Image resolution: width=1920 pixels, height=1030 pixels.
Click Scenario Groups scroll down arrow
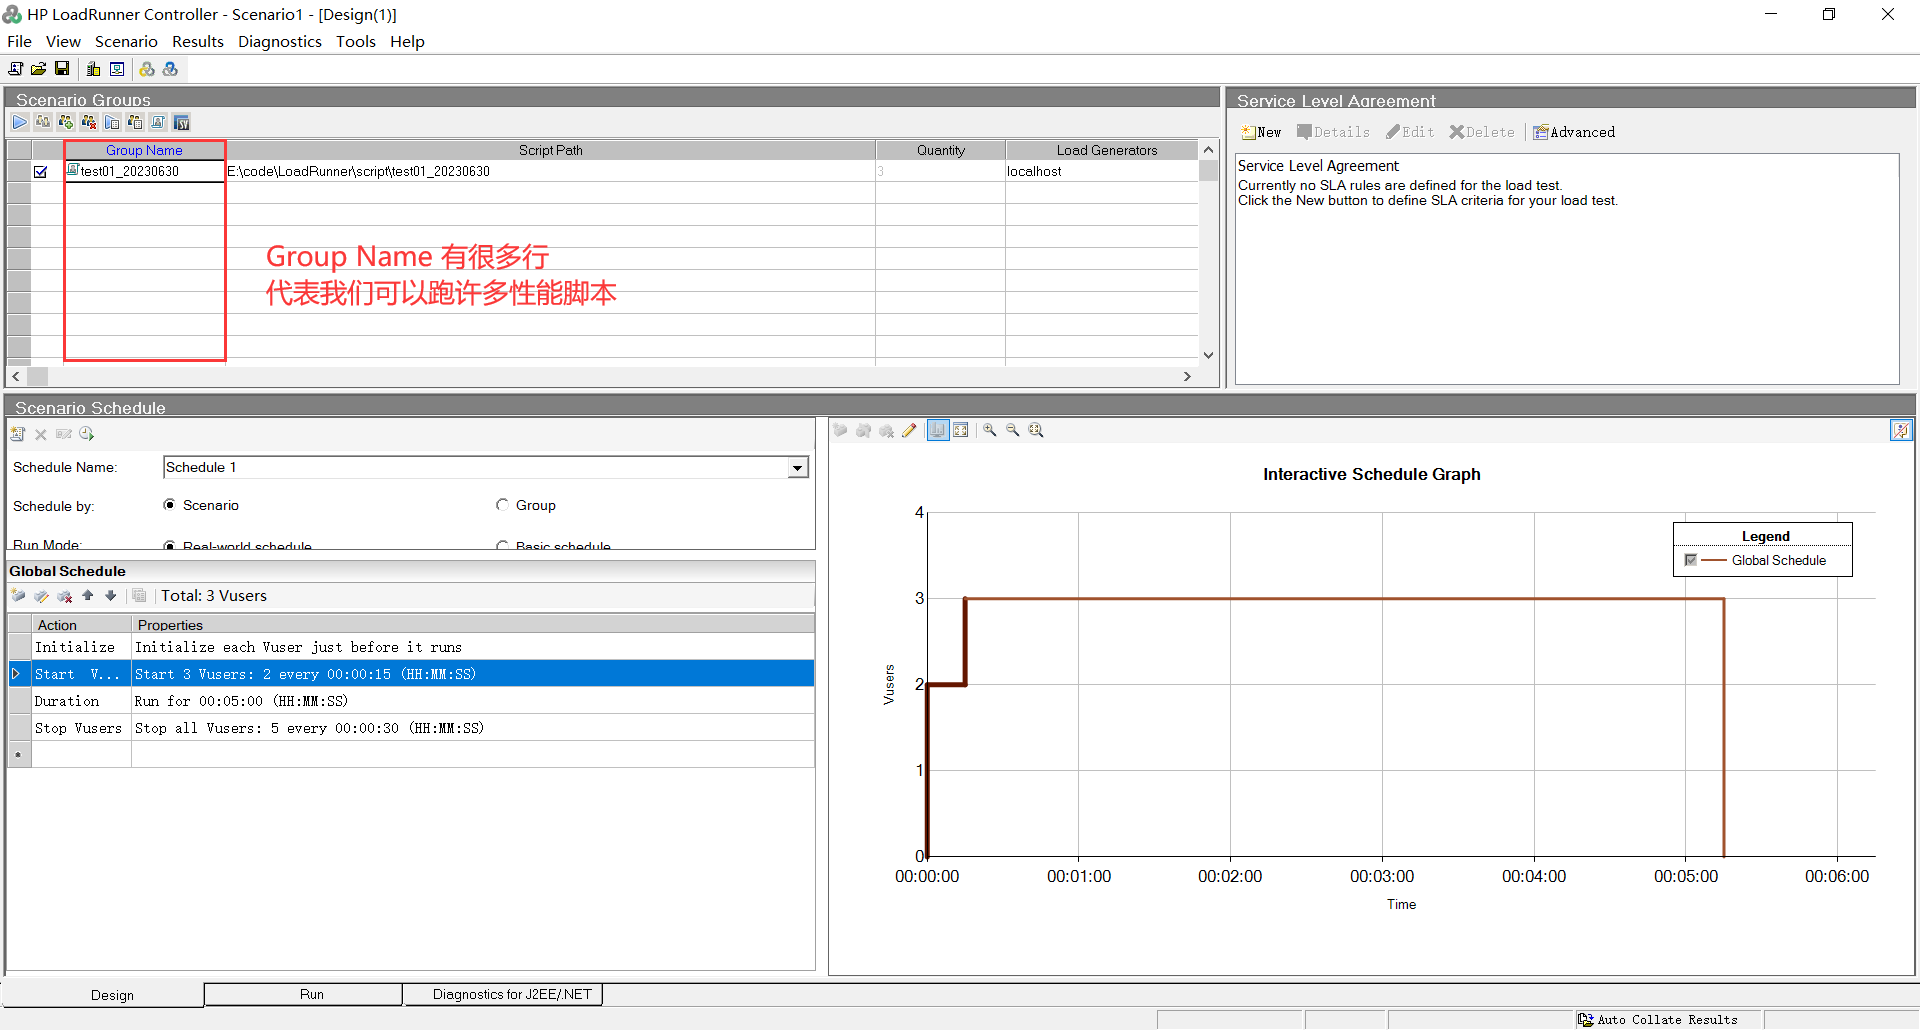pos(1208,355)
